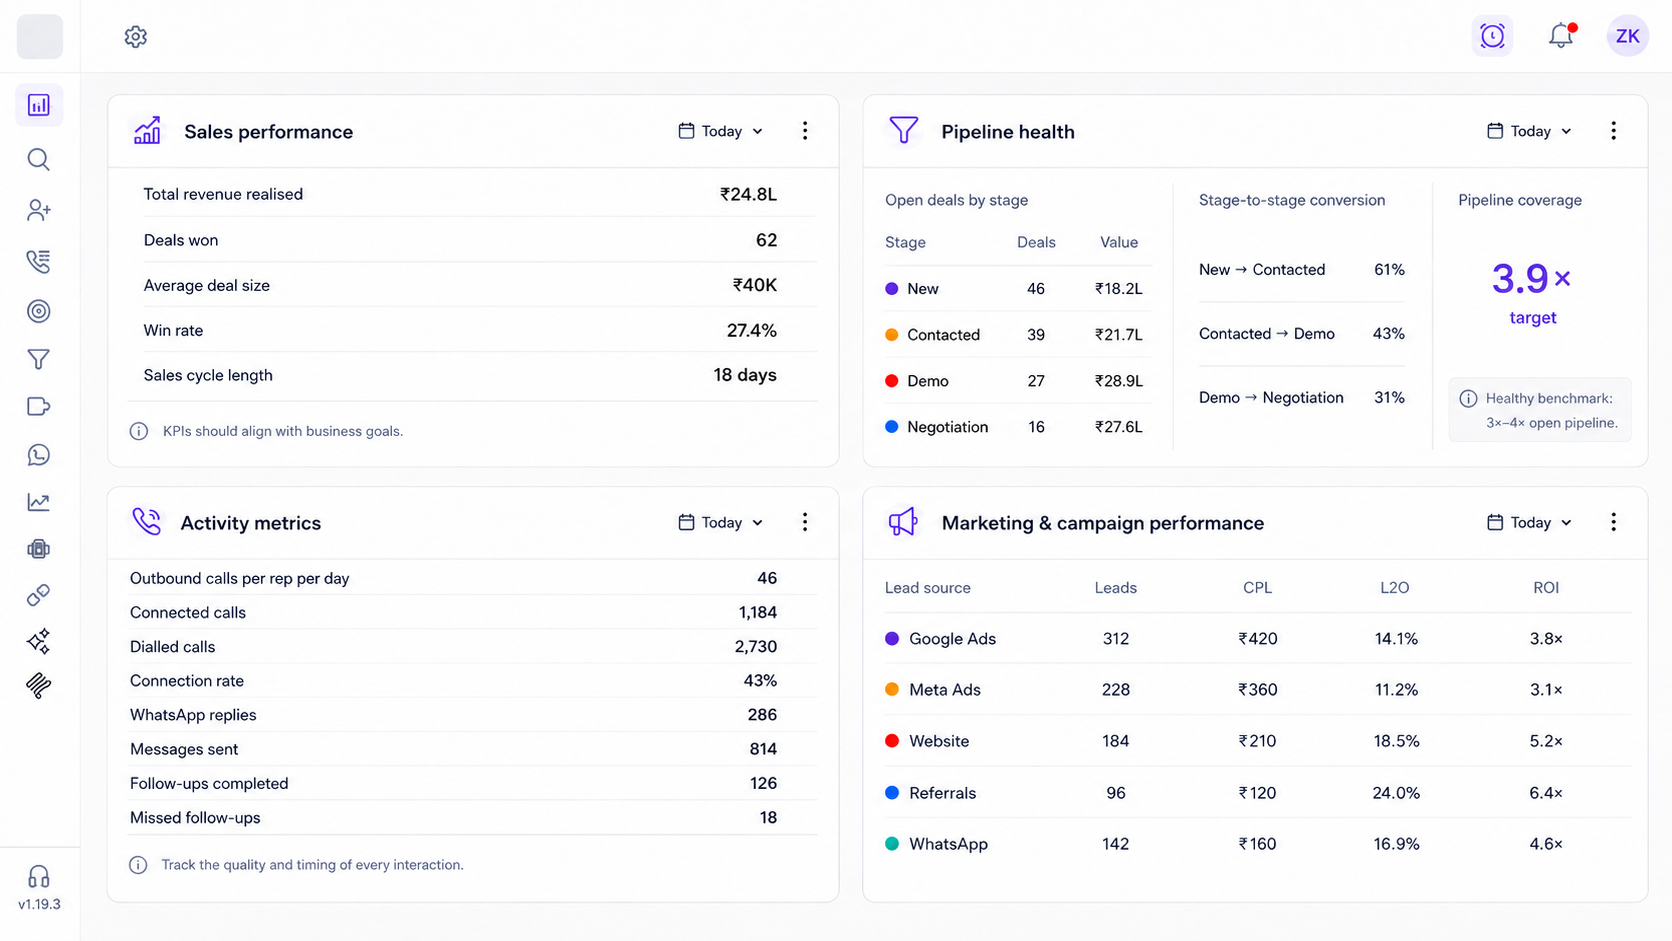Click the Deals won value 62
Image resolution: width=1672 pixels, height=941 pixels.
click(766, 240)
